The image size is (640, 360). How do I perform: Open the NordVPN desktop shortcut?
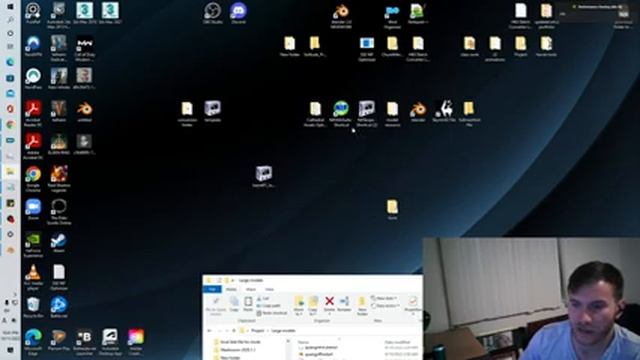pyautogui.click(x=33, y=46)
